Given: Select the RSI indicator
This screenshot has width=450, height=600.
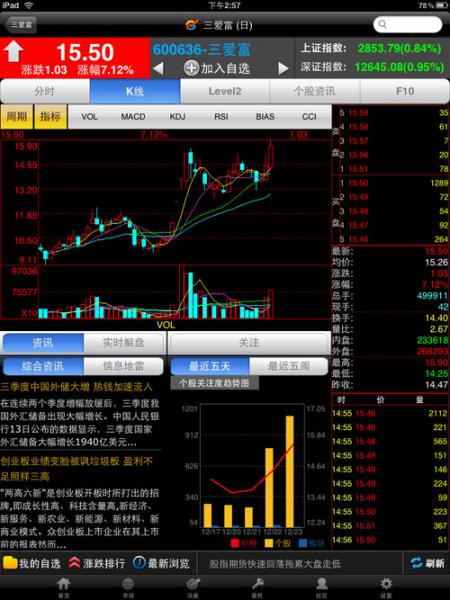Looking at the screenshot, I should (221, 117).
